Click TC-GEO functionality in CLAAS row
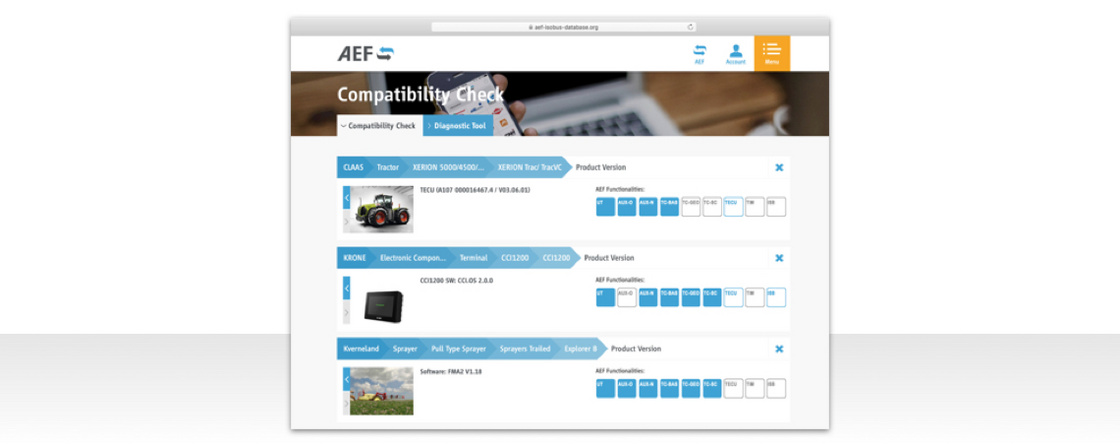 [691, 206]
